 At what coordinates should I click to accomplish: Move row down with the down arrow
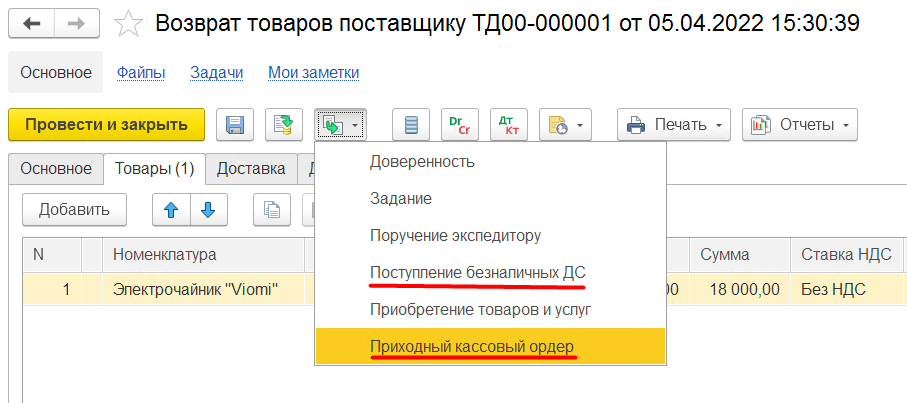[208, 209]
